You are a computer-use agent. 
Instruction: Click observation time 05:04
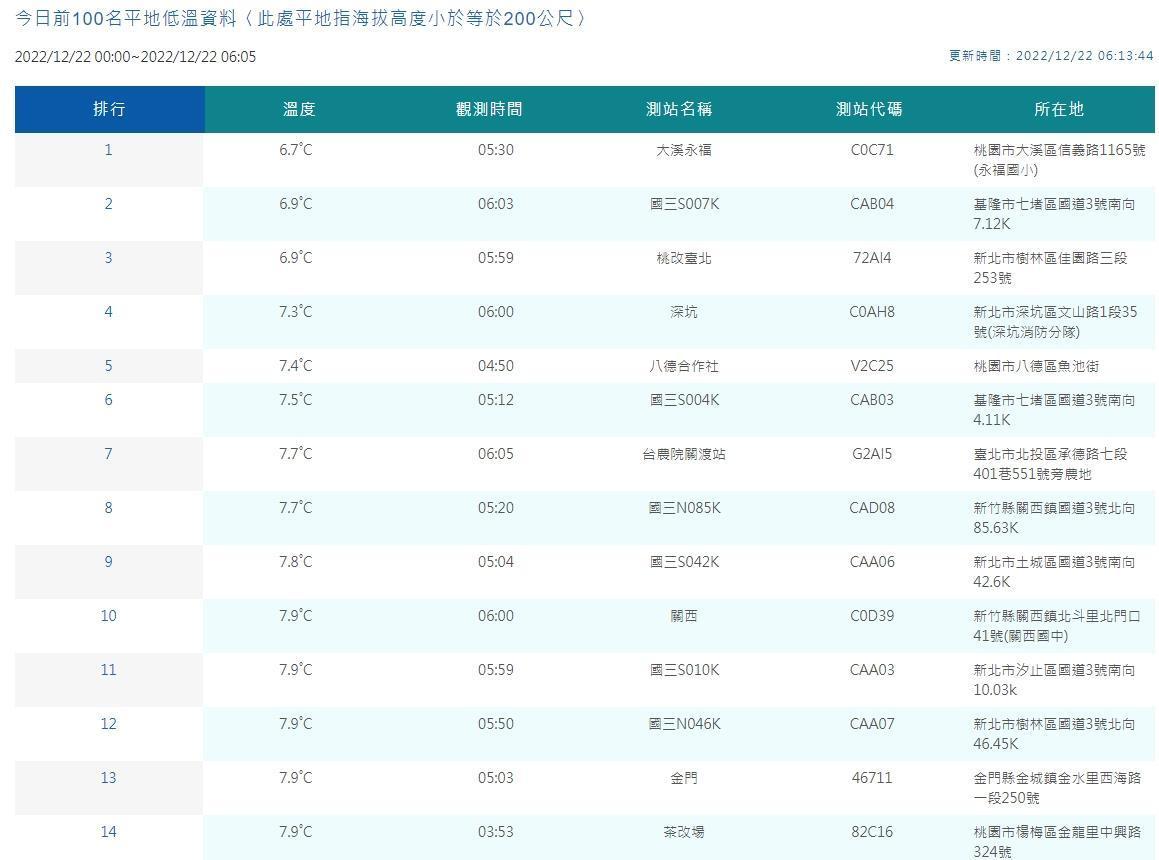coord(495,562)
